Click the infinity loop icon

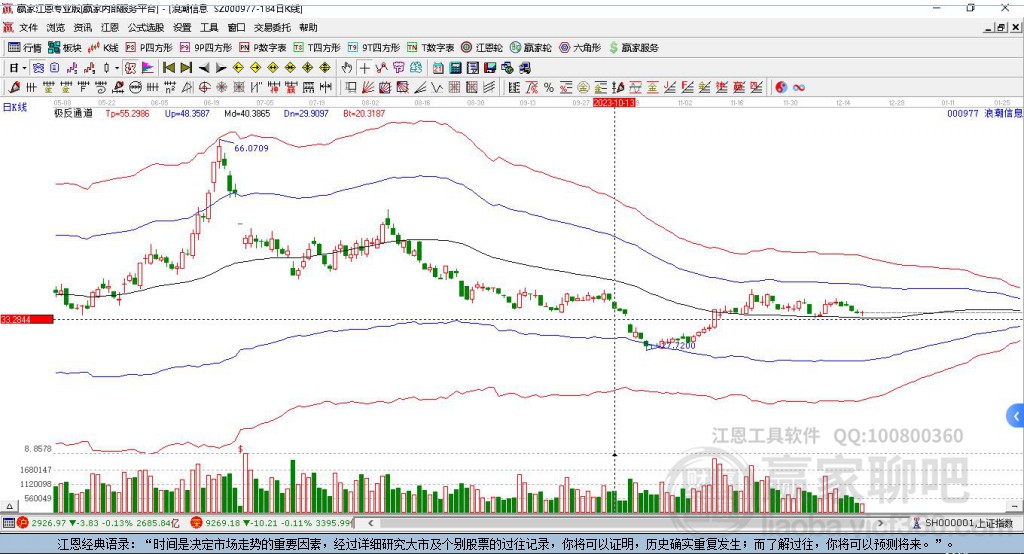[x=799, y=87]
